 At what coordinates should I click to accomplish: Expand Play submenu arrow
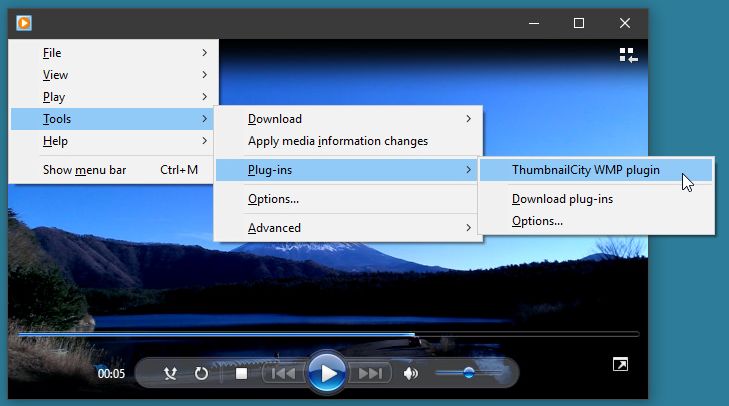(x=205, y=97)
